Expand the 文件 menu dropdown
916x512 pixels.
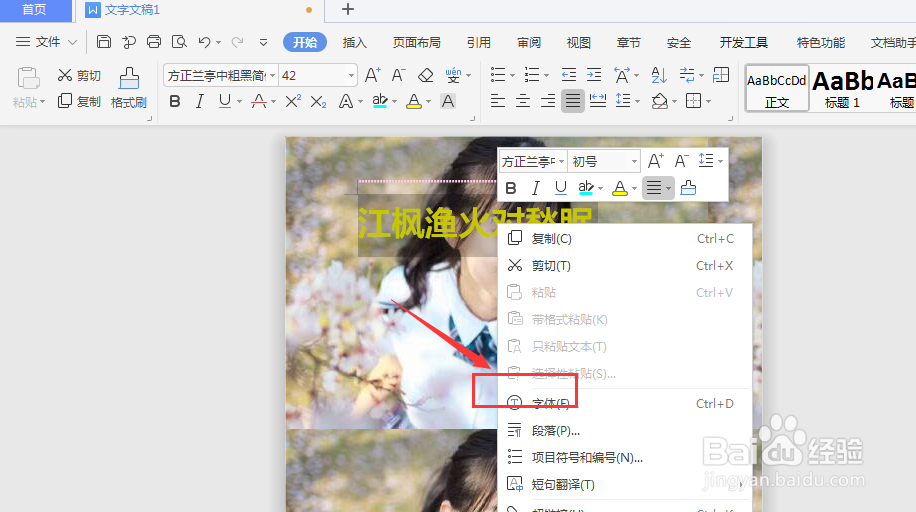click(x=72, y=42)
